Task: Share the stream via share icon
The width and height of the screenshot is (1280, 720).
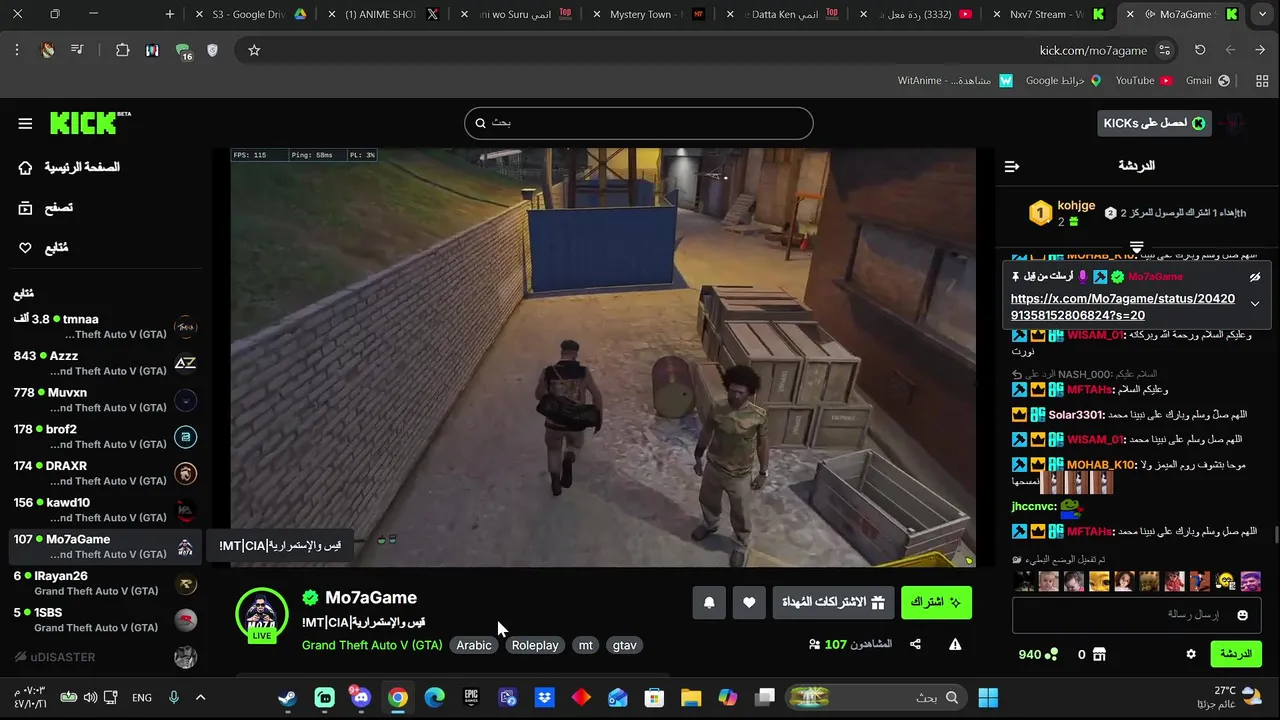Action: coord(915,644)
